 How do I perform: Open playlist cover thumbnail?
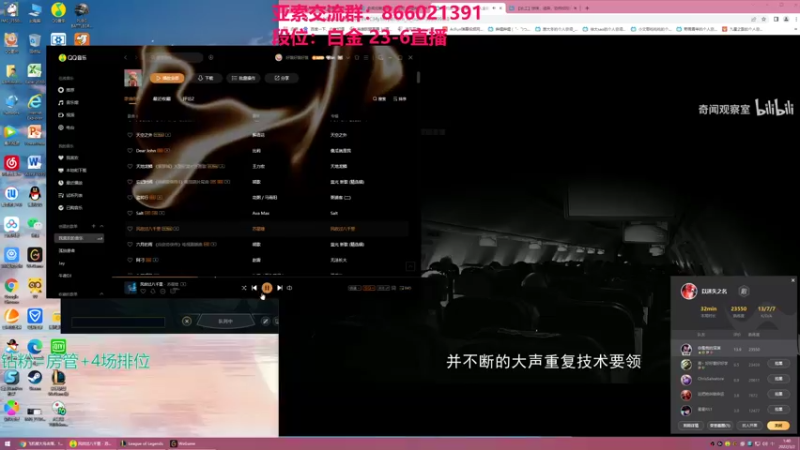click(x=133, y=78)
